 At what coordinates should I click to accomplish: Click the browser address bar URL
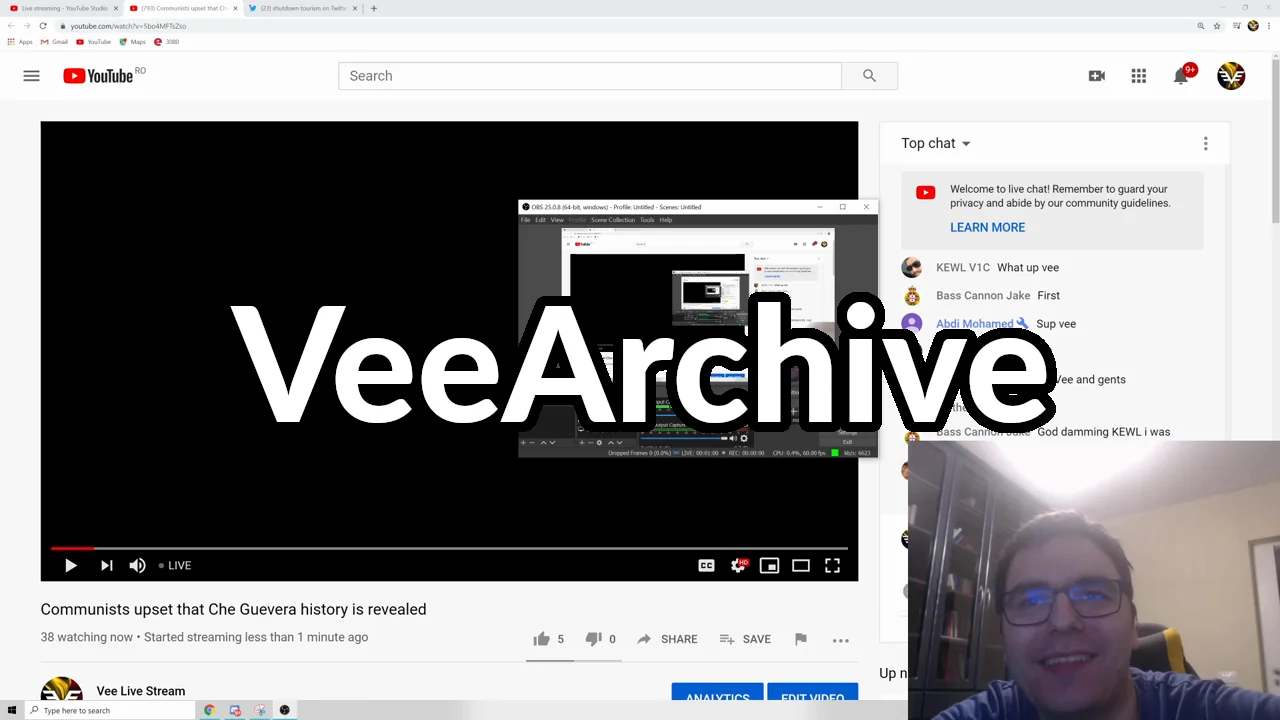128,26
